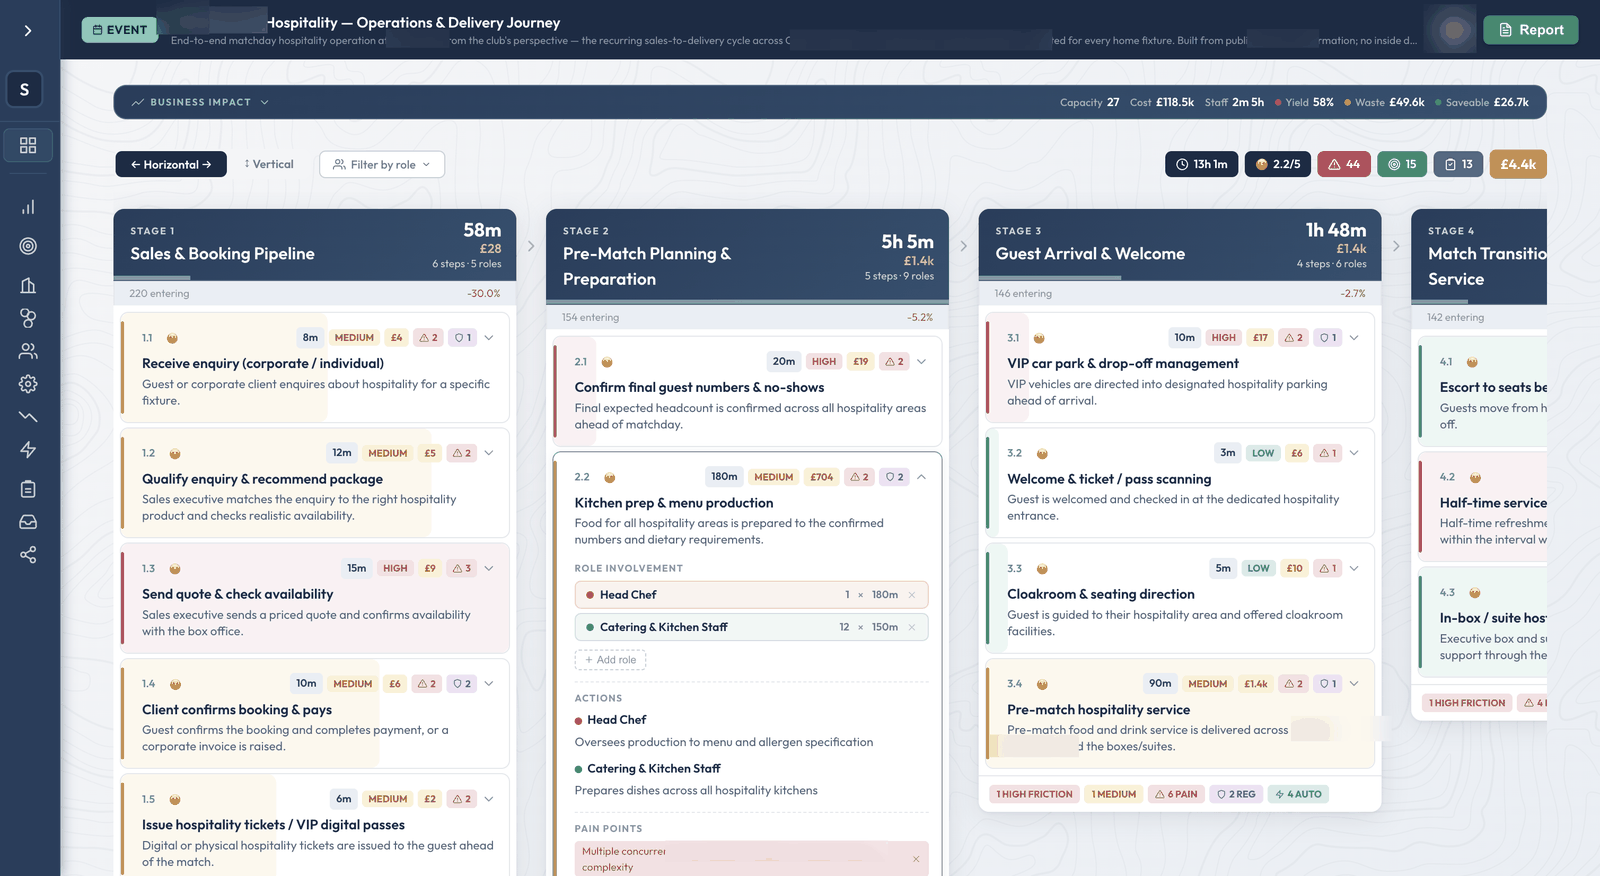Open the inbox tray icon in sidebar
Screen dimensions: 1600x876
coord(28,522)
